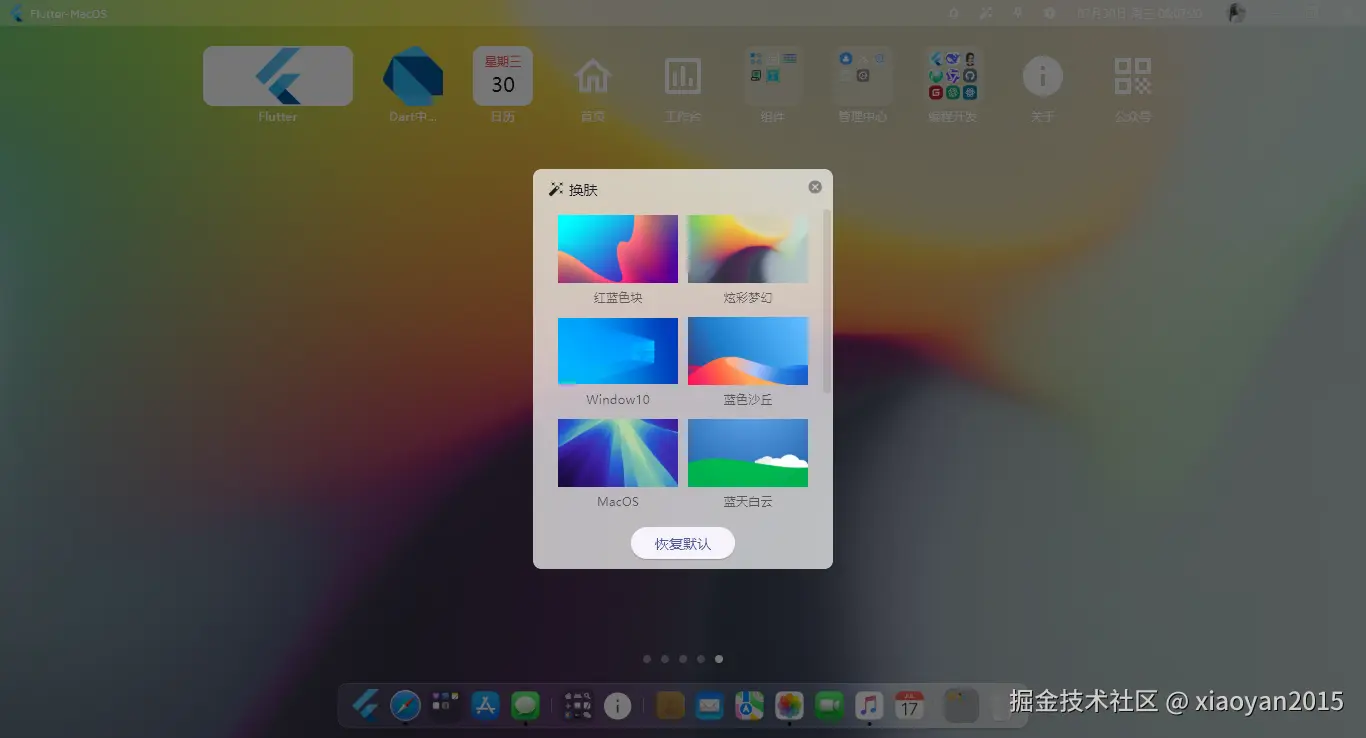Open the 首页 home icon
The height and width of the screenshot is (738, 1366).
pyautogui.click(x=593, y=77)
